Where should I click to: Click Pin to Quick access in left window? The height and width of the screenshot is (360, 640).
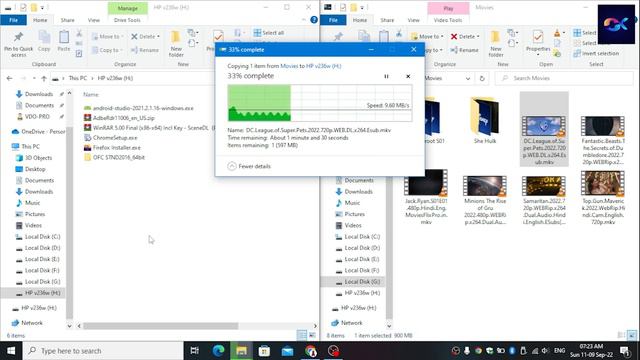[18, 44]
